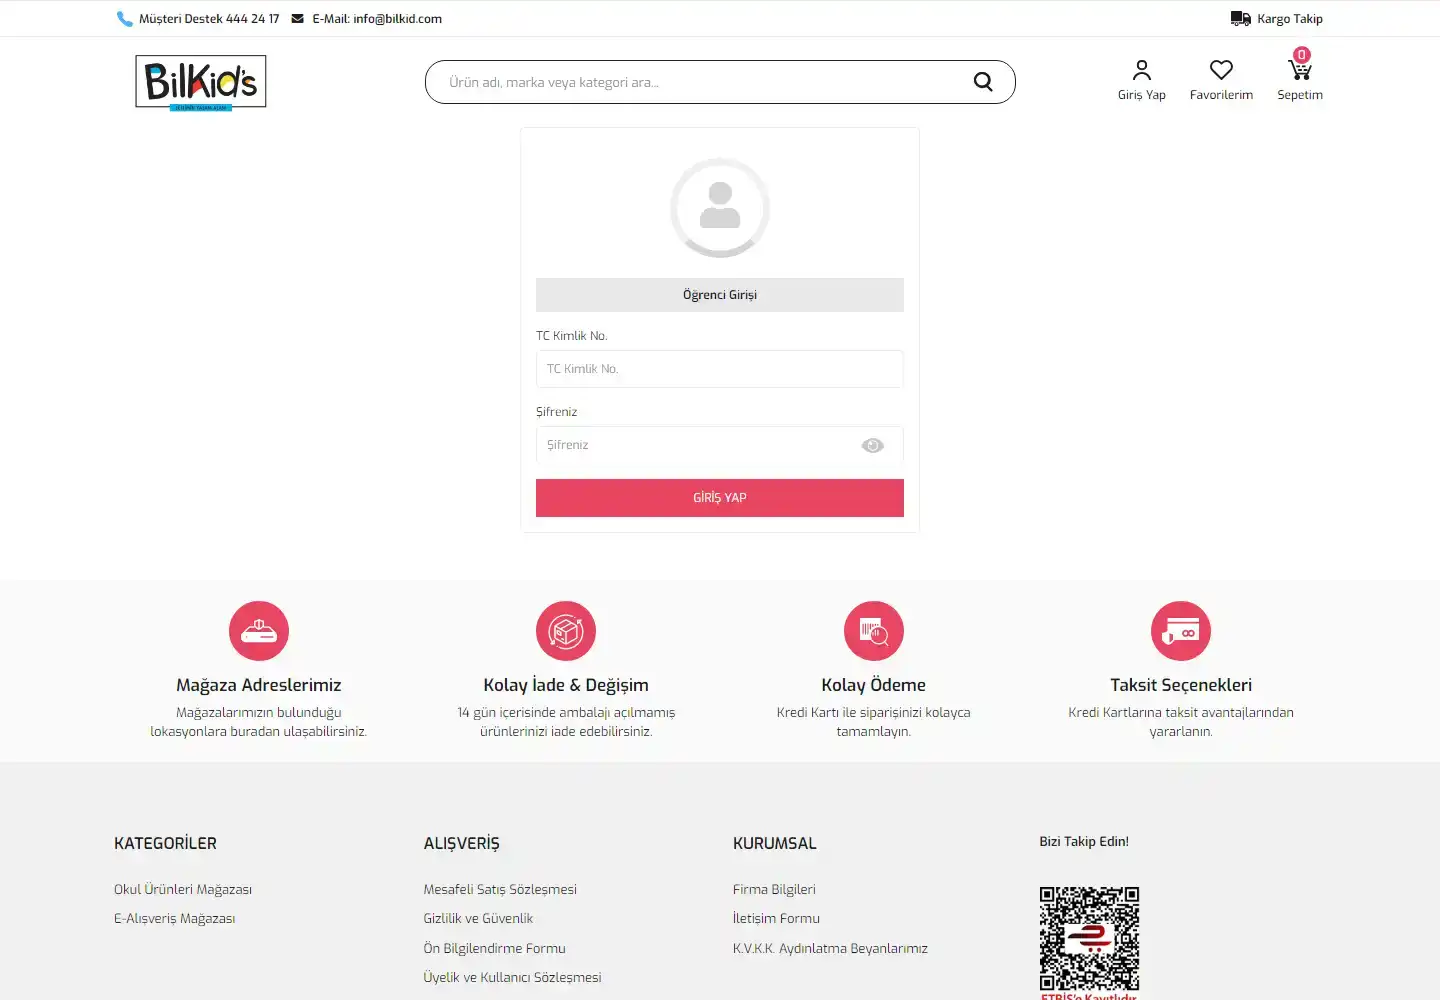Click the KURUMSAL footer heading

[775, 843]
